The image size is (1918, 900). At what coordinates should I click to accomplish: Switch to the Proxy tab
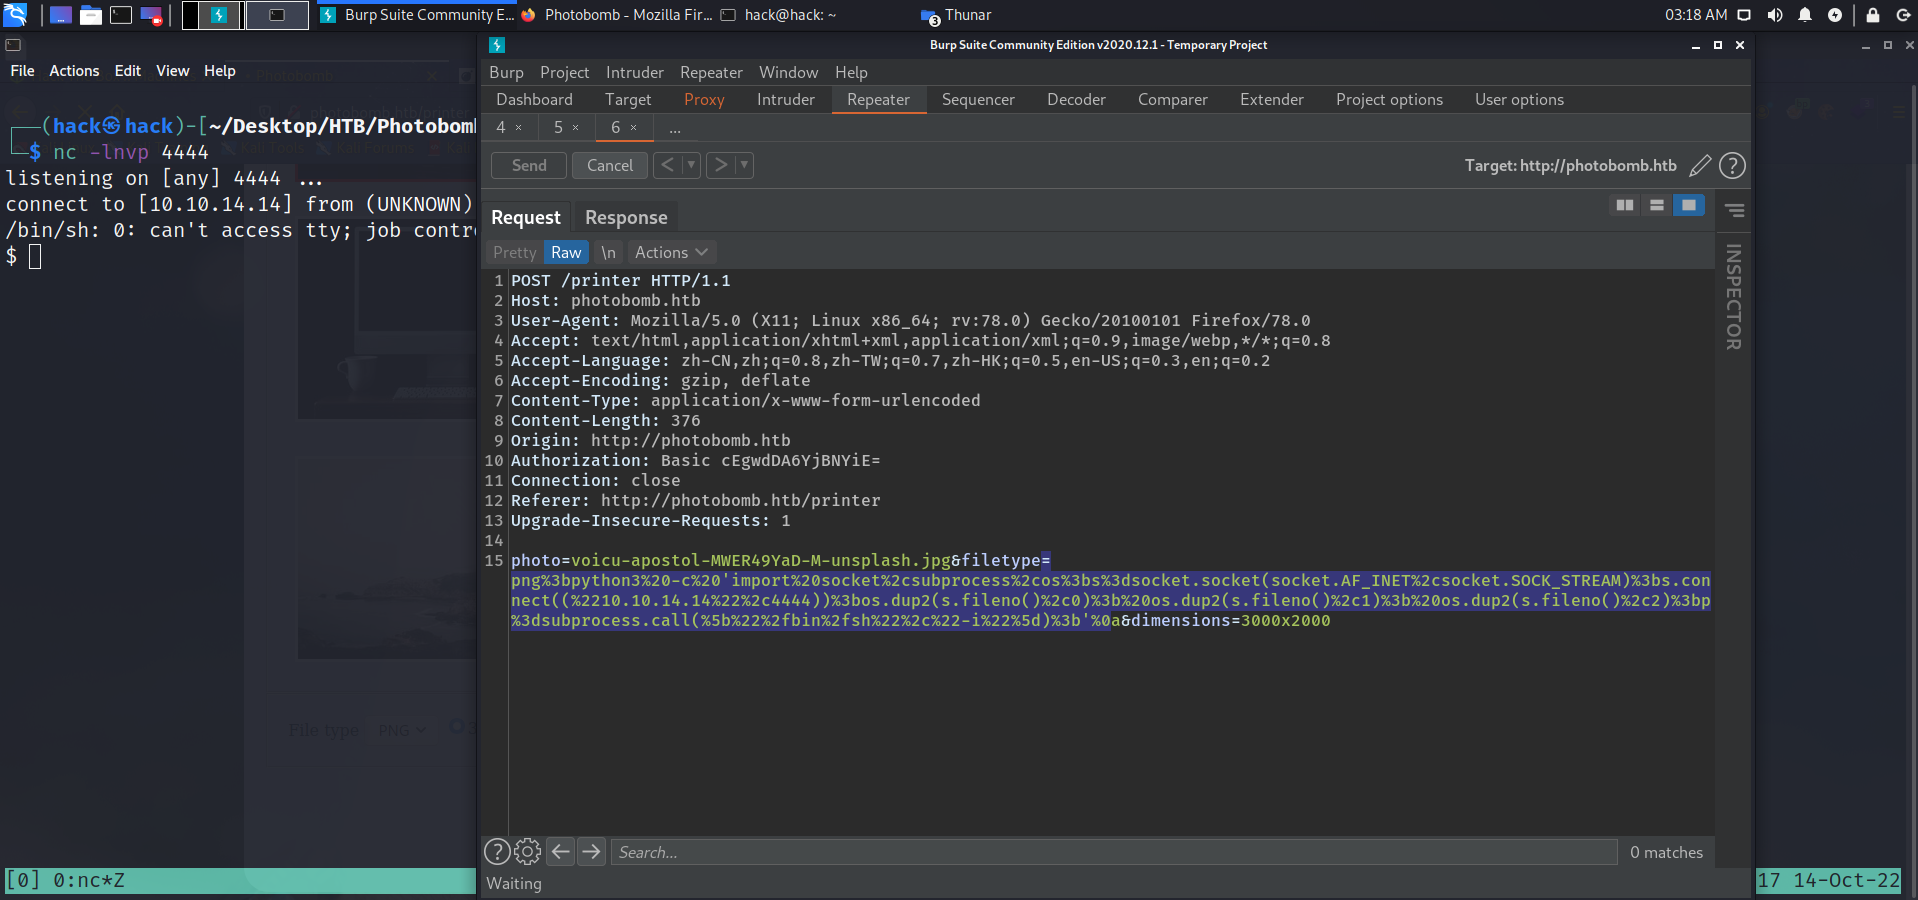point(704,100)
